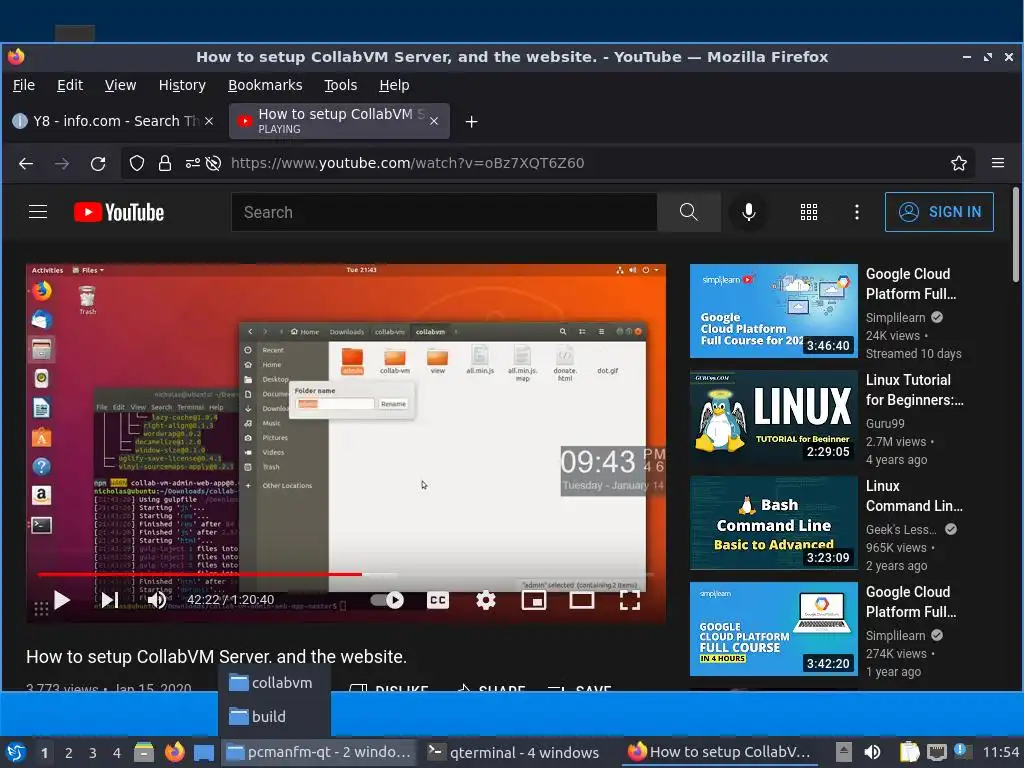Switch to theater mode
1024x768 pixels.
point(581,600)
